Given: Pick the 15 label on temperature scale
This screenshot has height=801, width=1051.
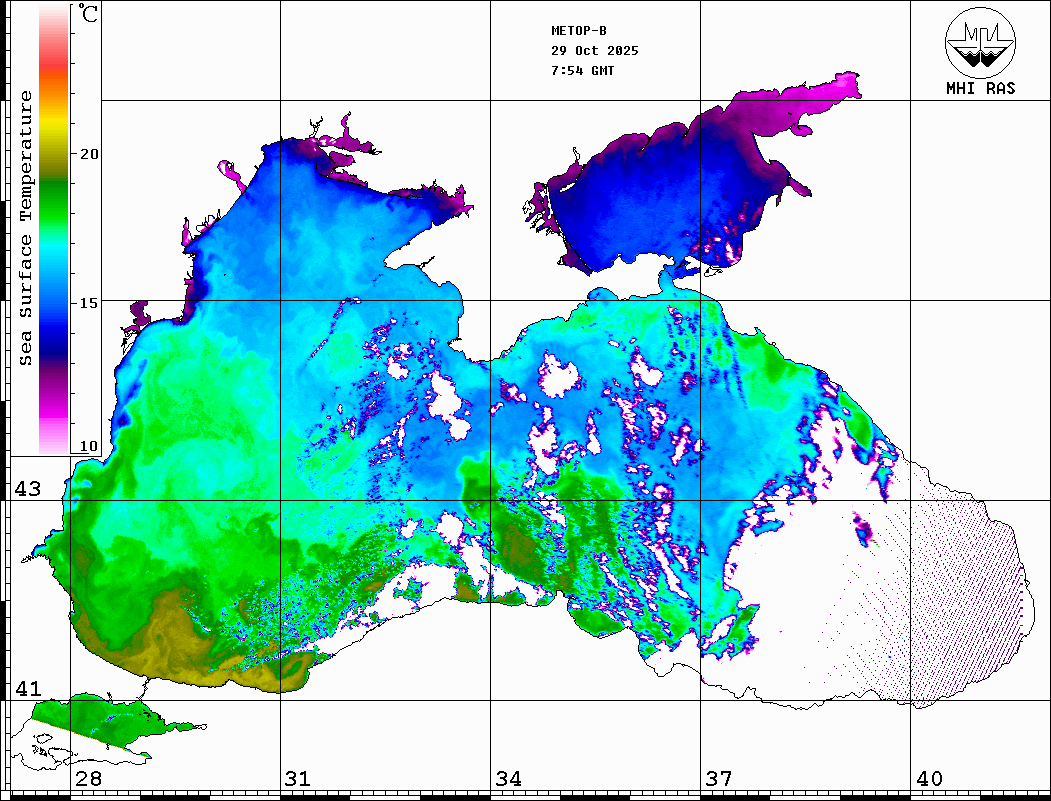Looking at the screenshot, I should 89,302.
